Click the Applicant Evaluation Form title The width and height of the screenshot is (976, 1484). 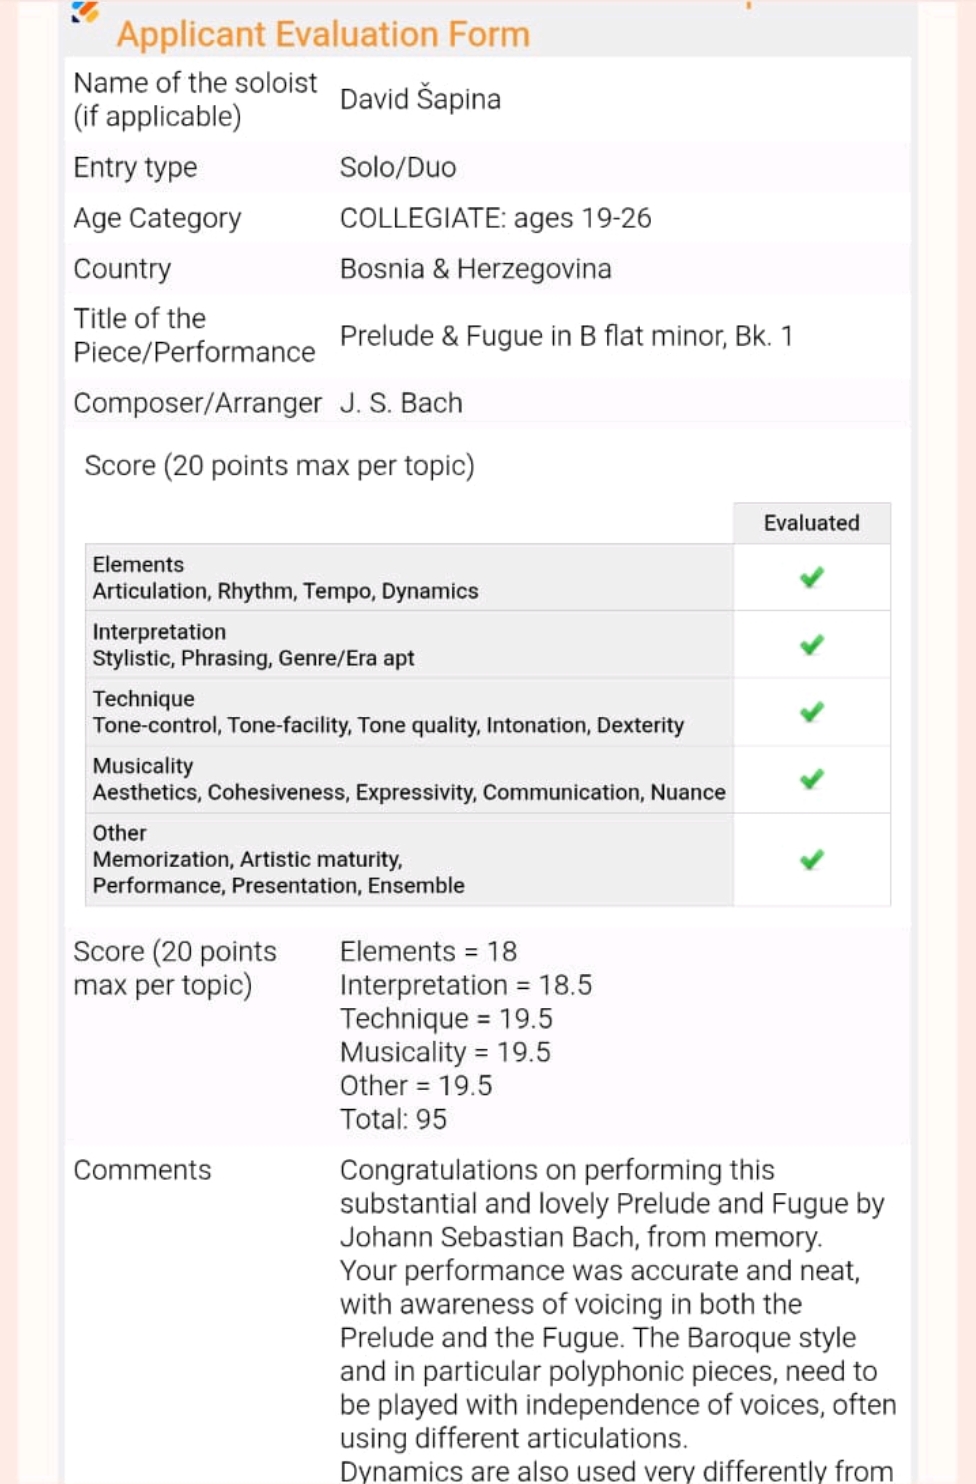[323, 35]
